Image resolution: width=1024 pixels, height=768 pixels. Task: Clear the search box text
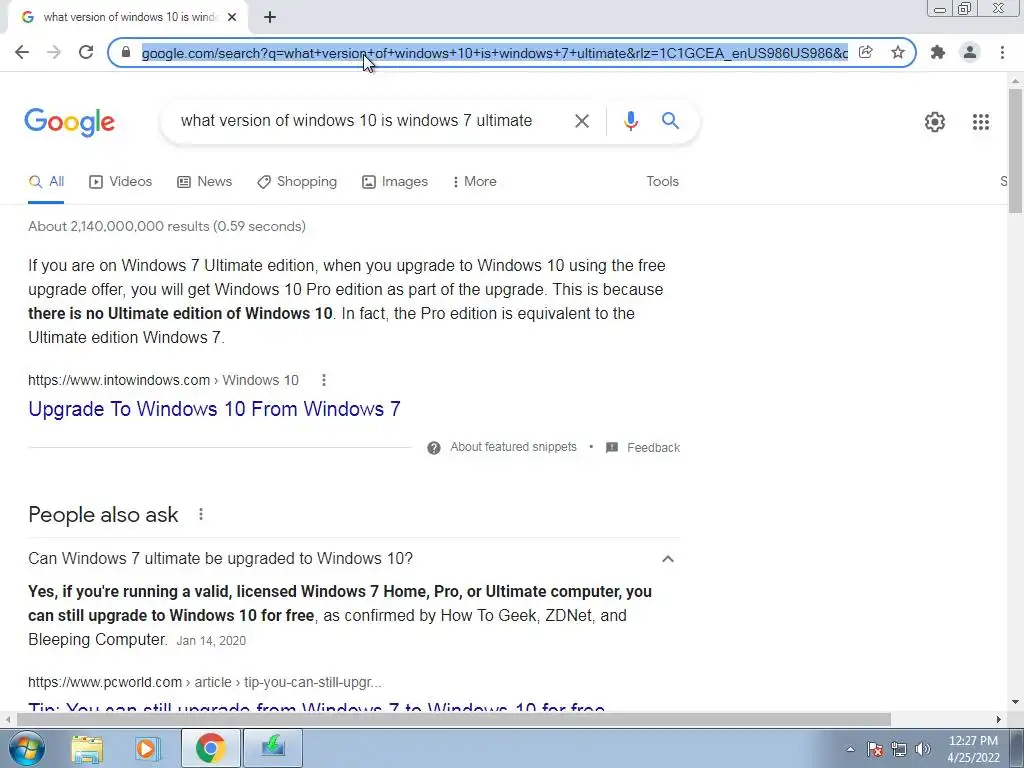tap(581, 121)
